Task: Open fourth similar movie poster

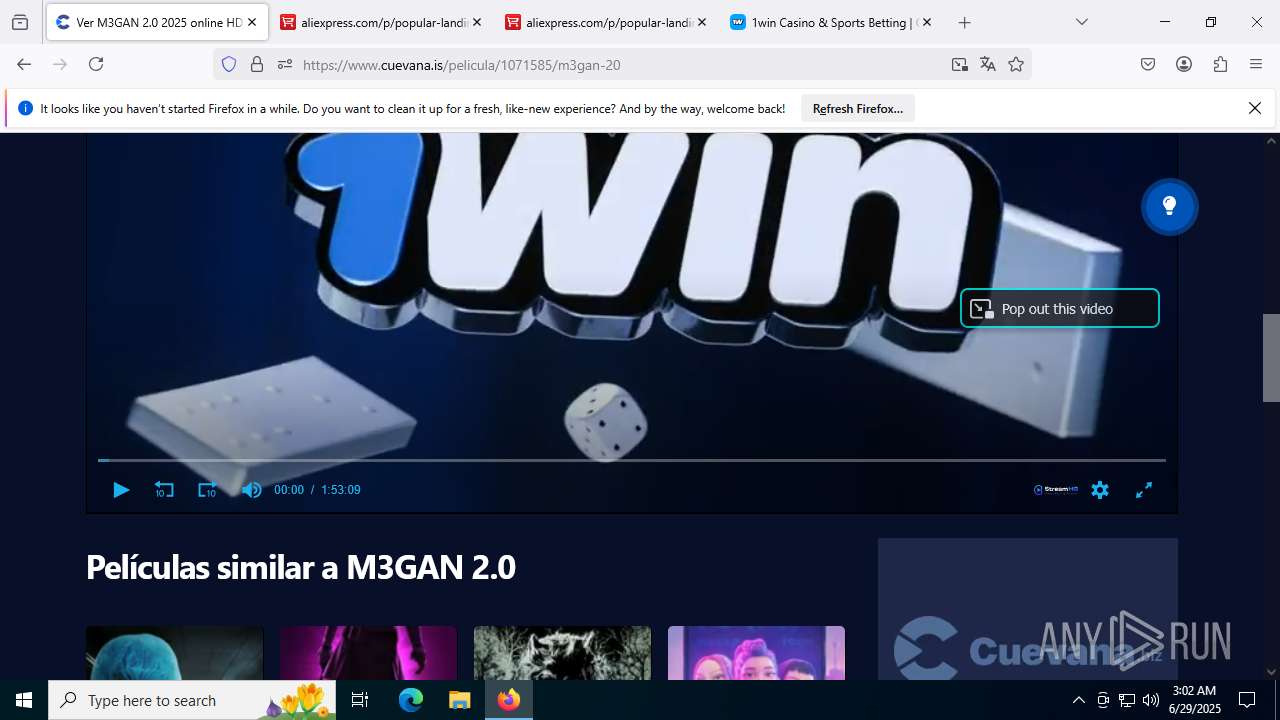Action: [756, 653]
